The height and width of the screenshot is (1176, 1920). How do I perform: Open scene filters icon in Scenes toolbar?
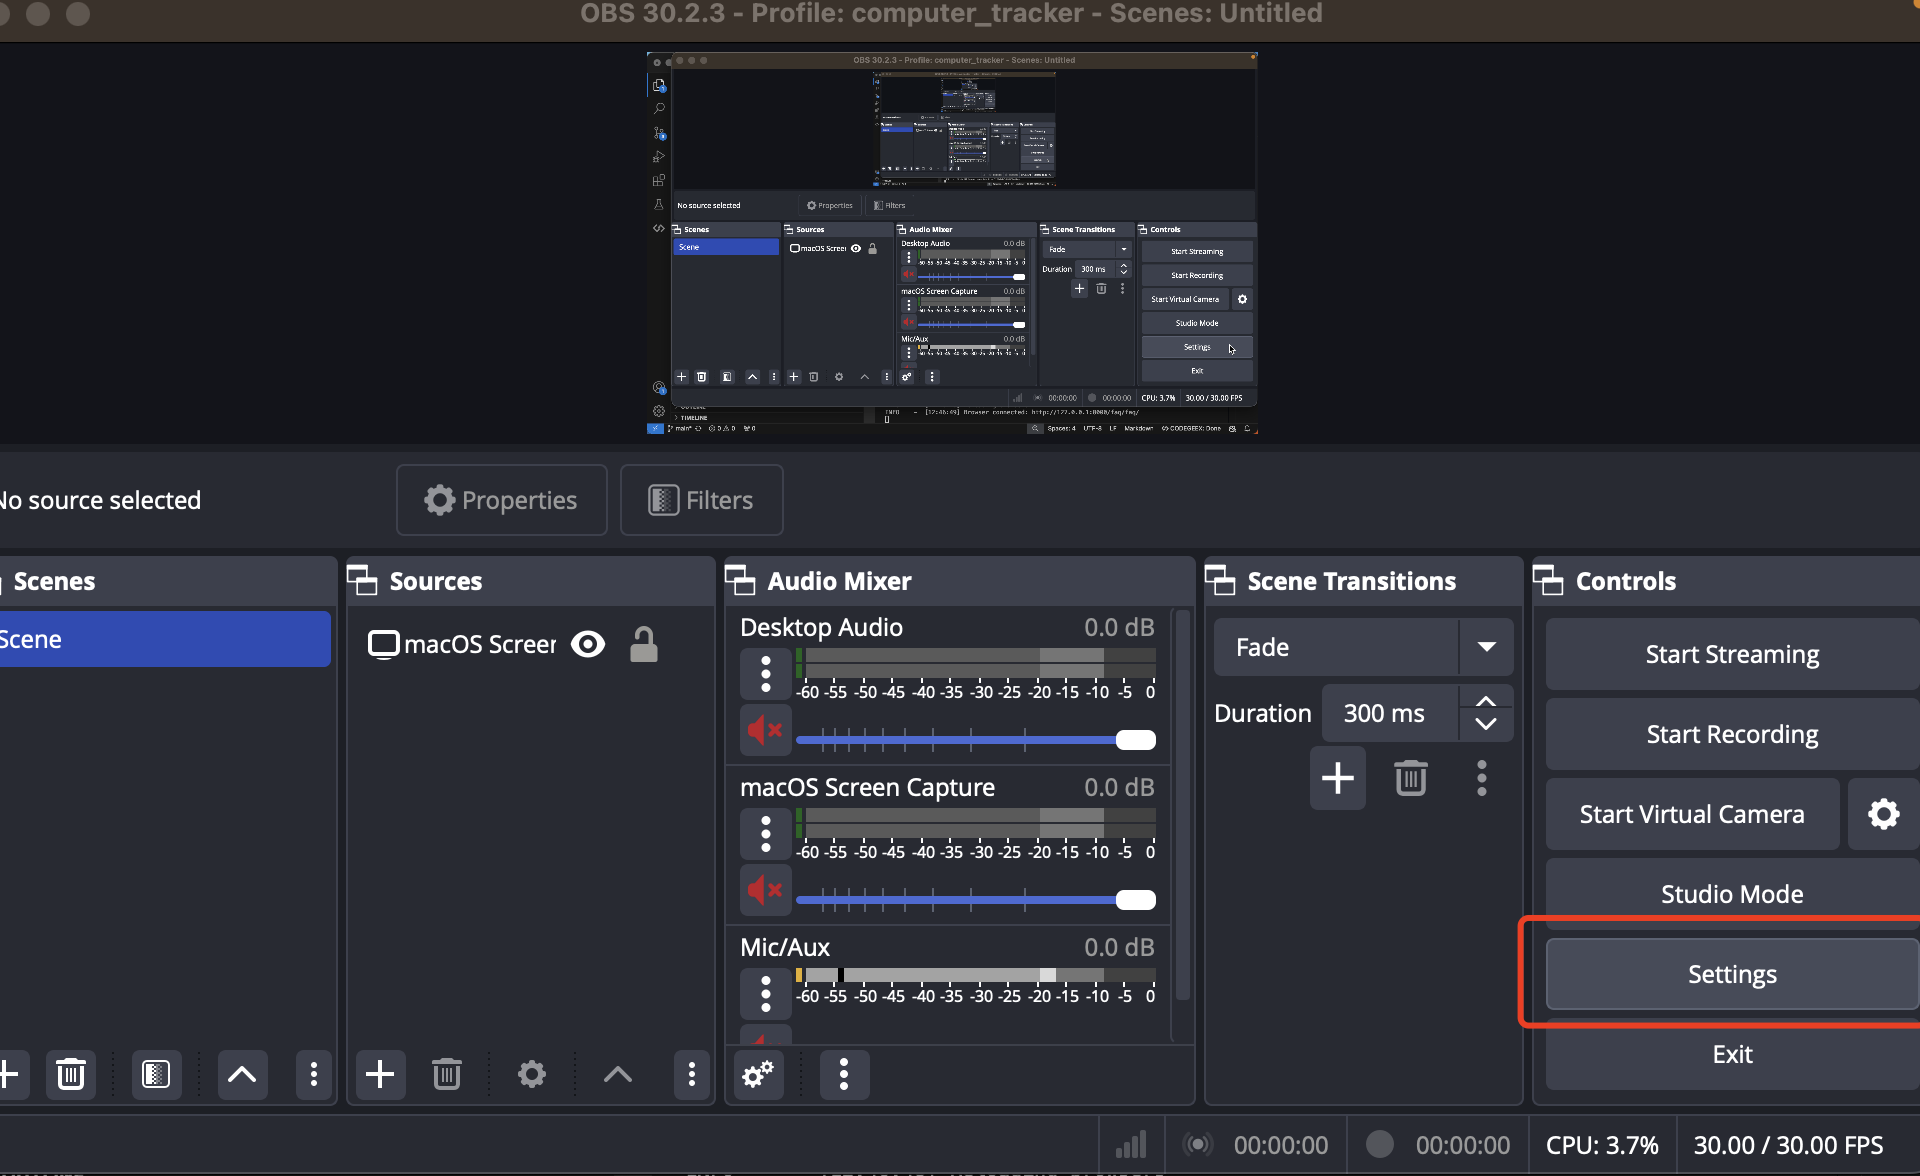[x=156, y=1075]
